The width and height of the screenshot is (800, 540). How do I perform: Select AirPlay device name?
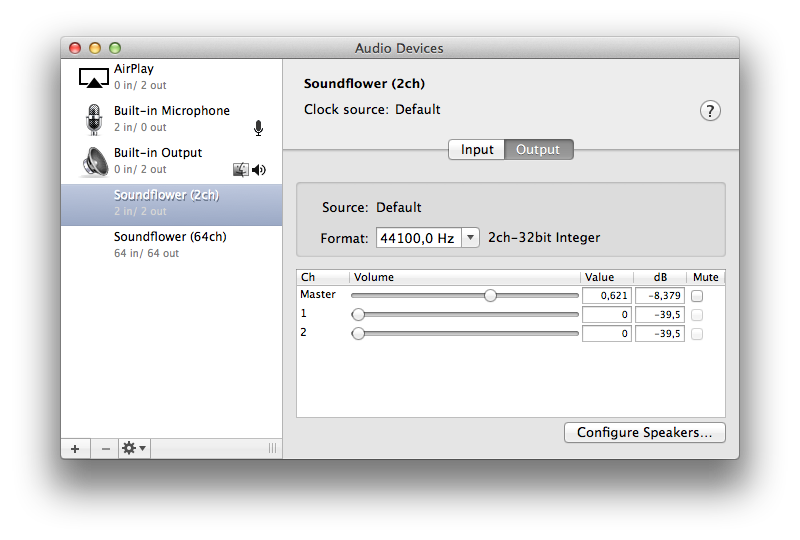coord(134,68)
